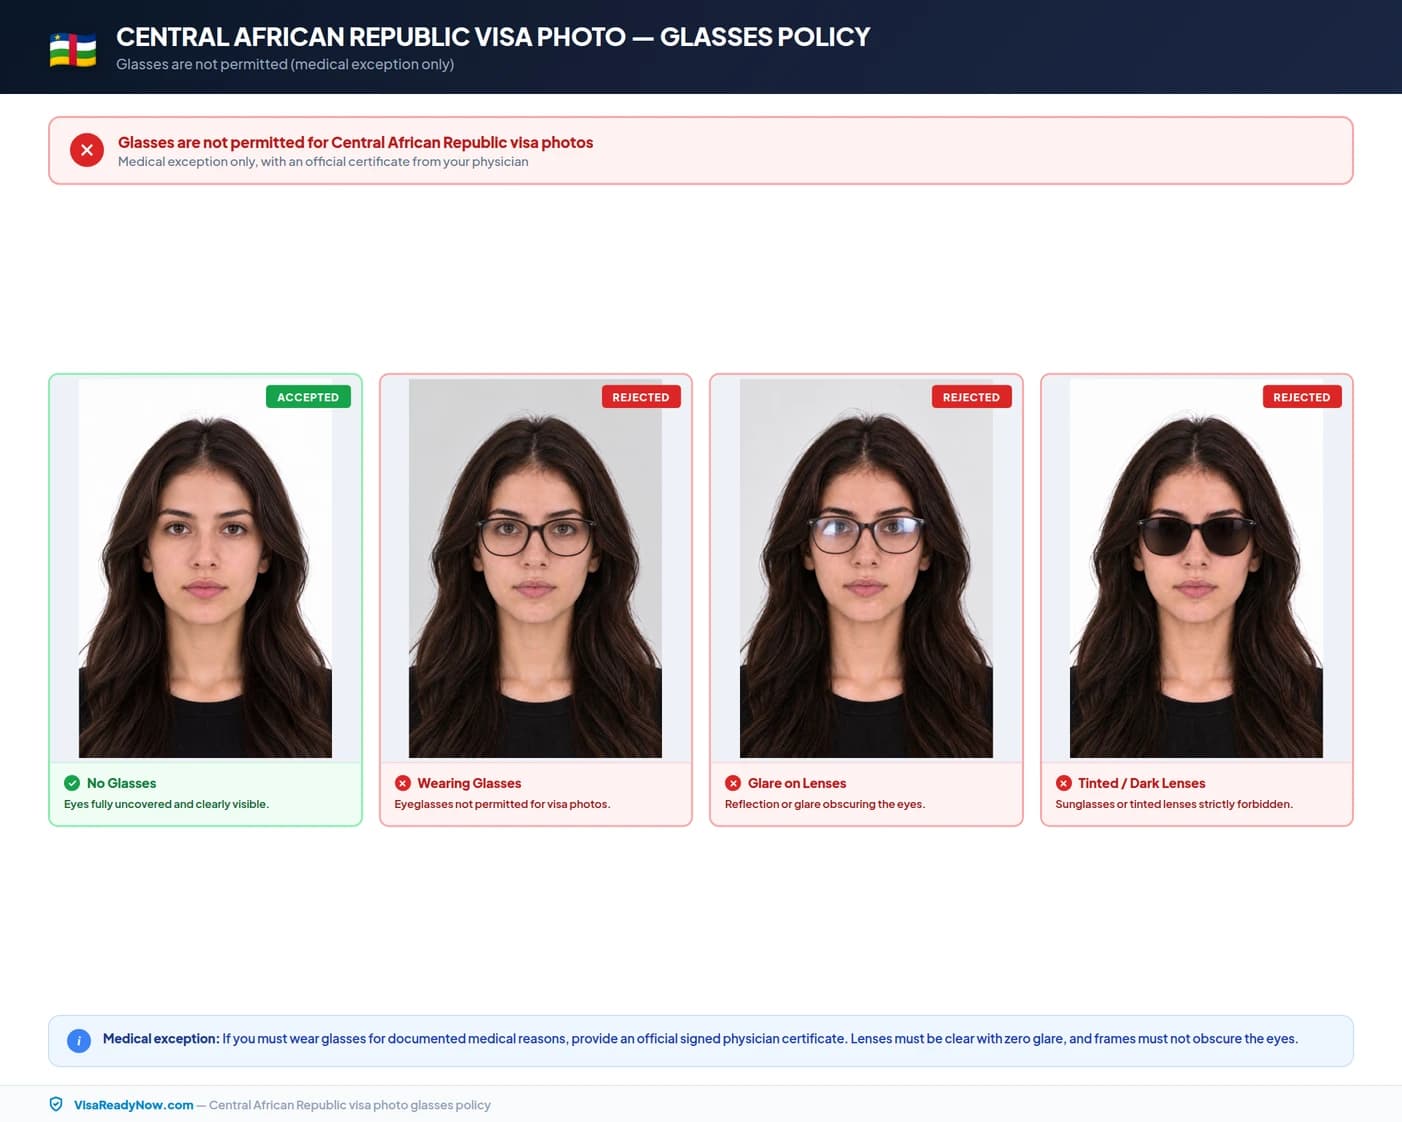
Task: Click the red X icon in the alert banner
Action: click(x=87, y=150)
